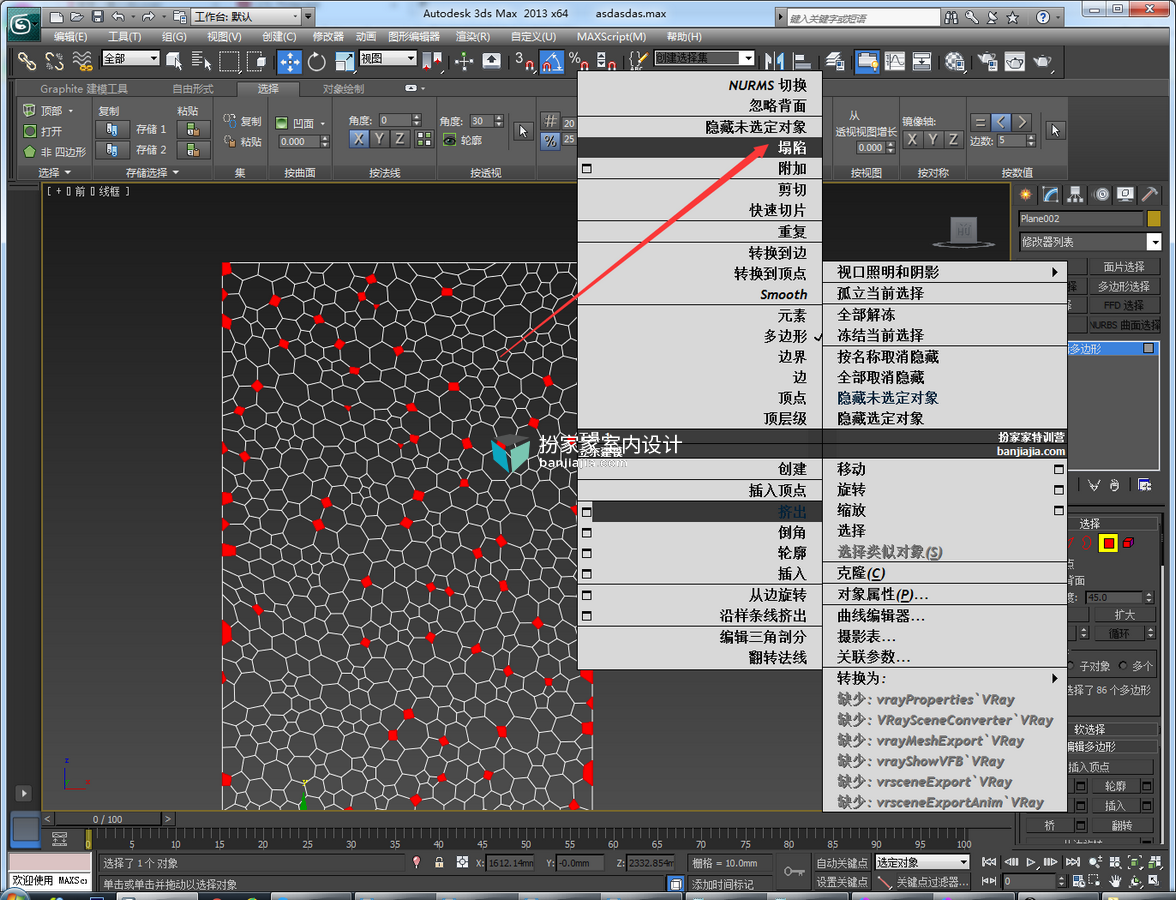The height and width of the screenshot is (900, 1176).
Task: Open the 渲染(R) menu
Action: 472,36
